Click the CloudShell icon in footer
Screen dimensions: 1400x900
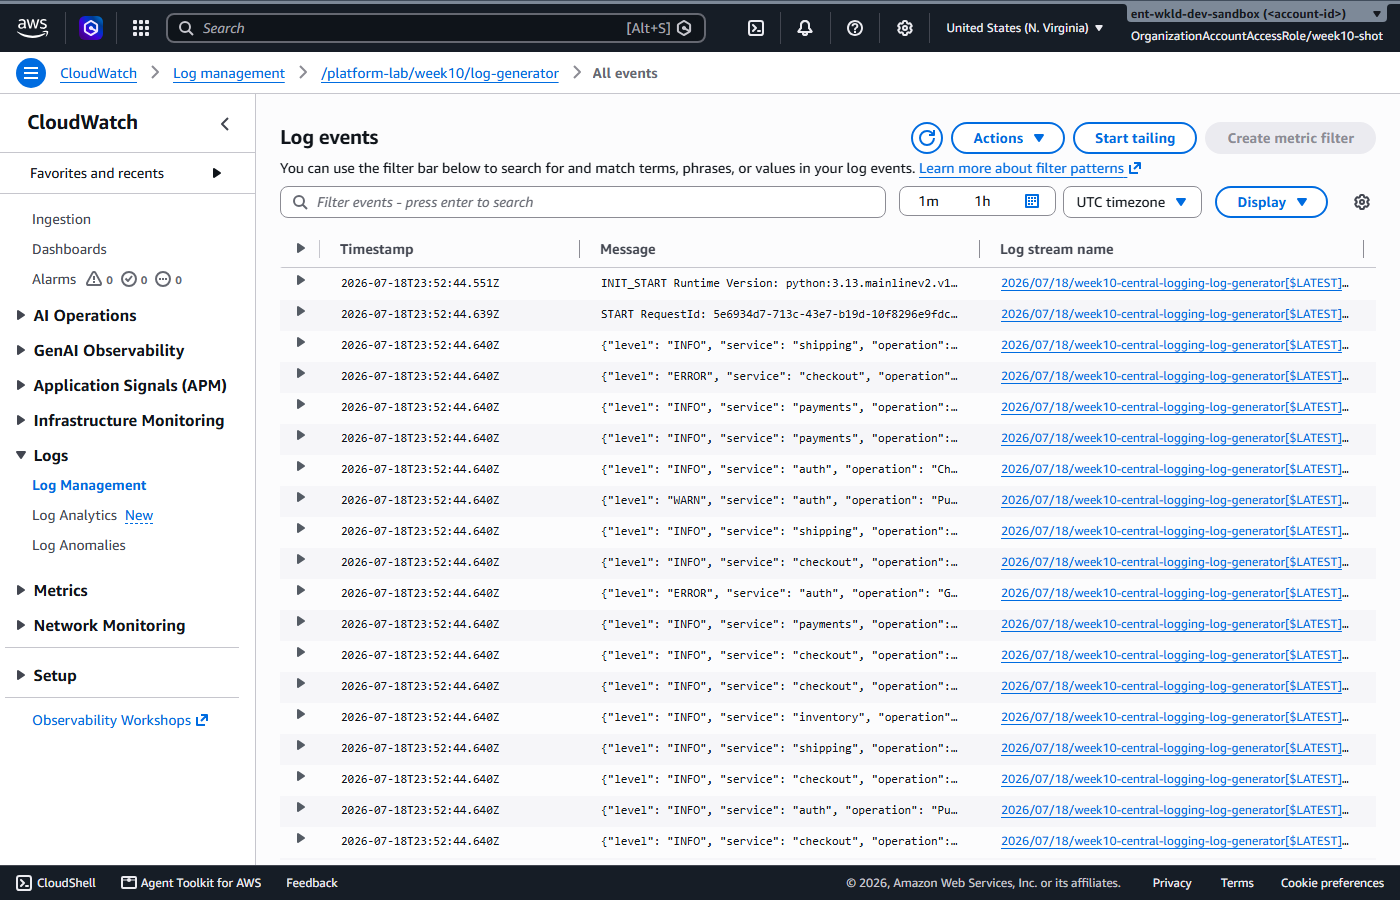[x=24, y=883]
